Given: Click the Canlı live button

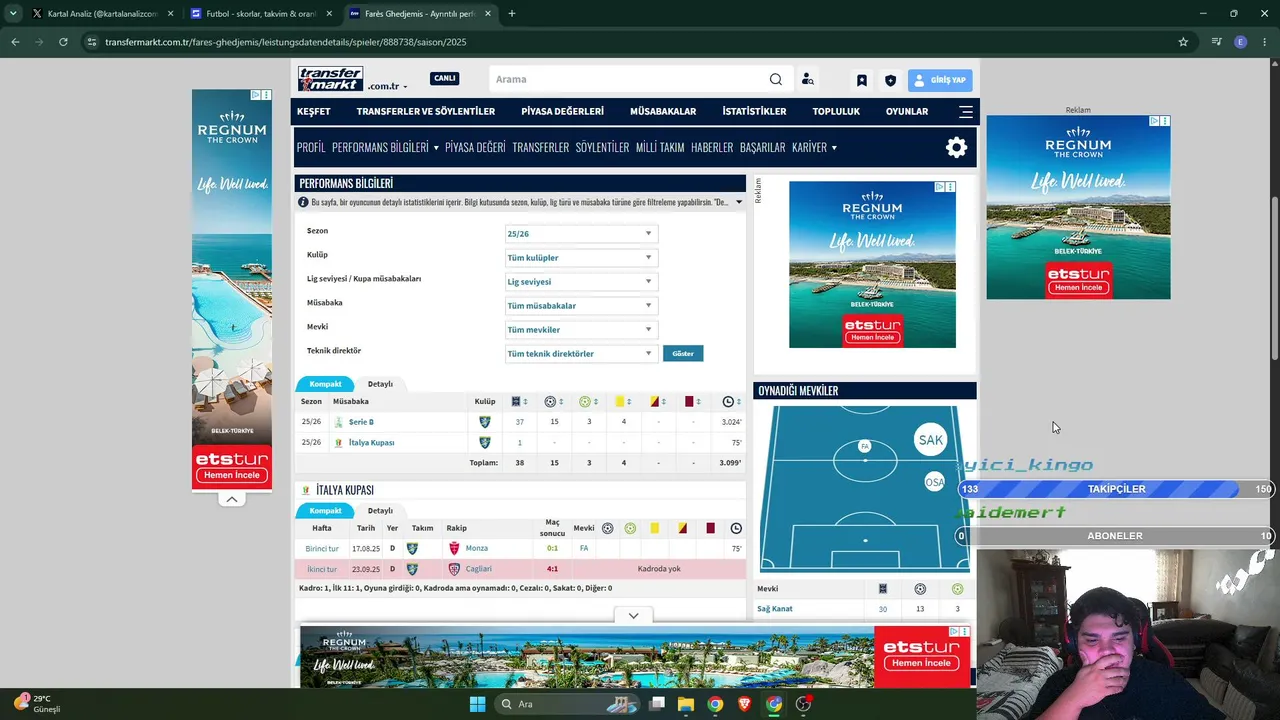Looking at the screenshot, I should click(x=445, y=78).
